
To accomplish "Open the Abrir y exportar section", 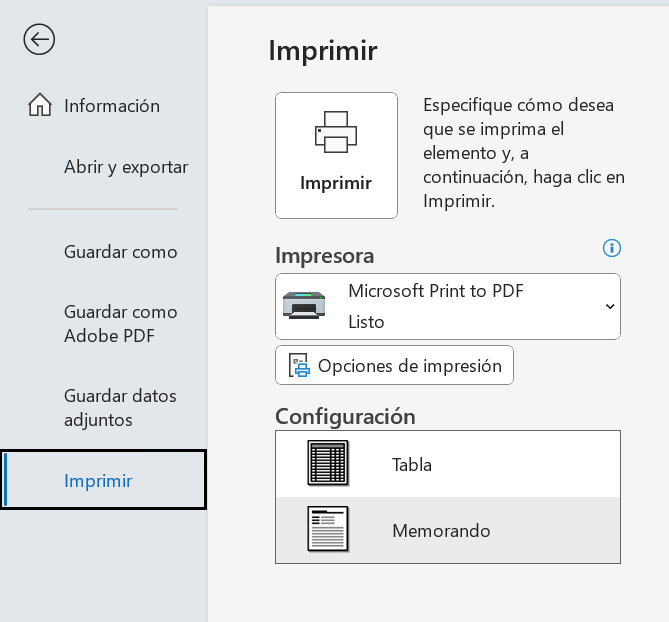I will coord(126,167).
